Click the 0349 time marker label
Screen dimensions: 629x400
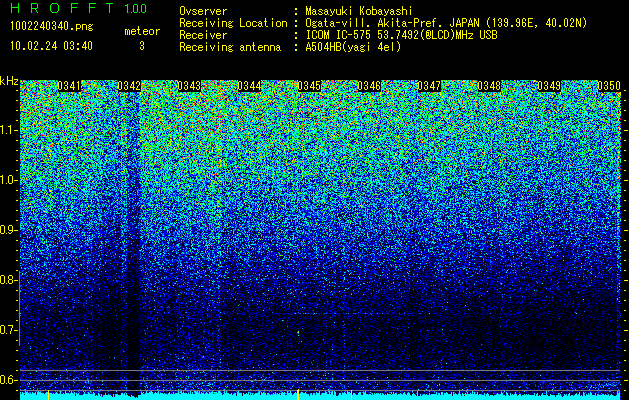click(x=549, y=86)
